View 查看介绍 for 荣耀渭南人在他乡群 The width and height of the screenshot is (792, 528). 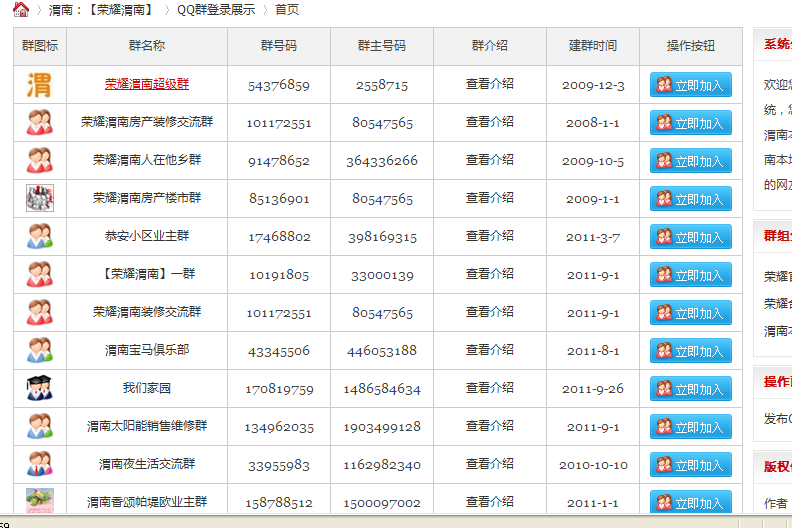(x=489, y=160)
